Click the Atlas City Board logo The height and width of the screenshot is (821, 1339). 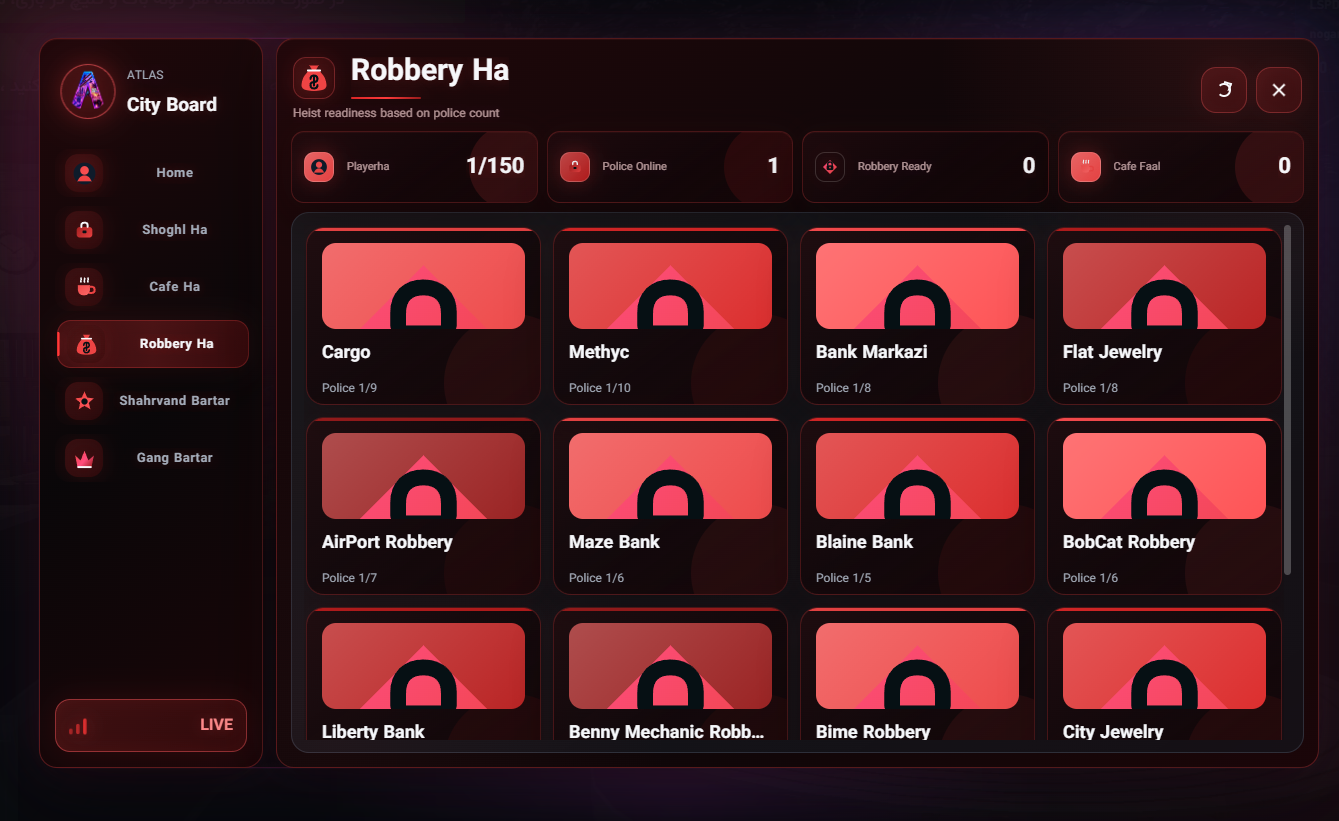click(89, 91)
